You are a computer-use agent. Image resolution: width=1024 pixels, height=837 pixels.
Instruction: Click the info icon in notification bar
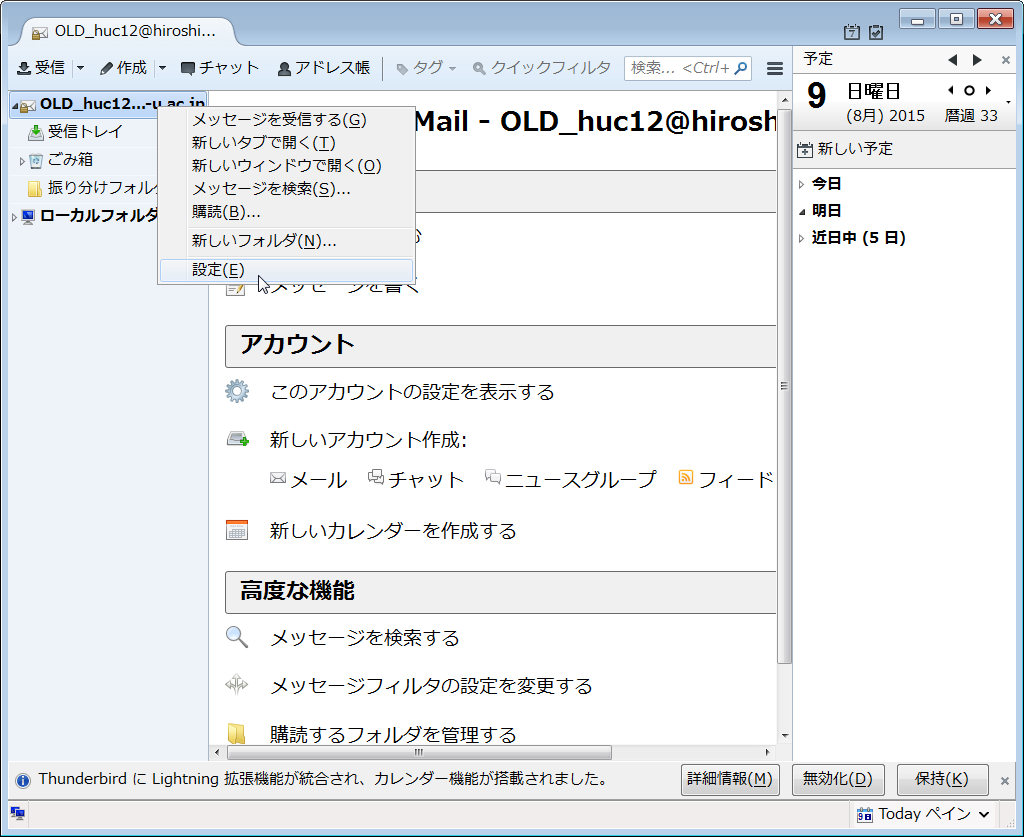click(x=23, y=780)
